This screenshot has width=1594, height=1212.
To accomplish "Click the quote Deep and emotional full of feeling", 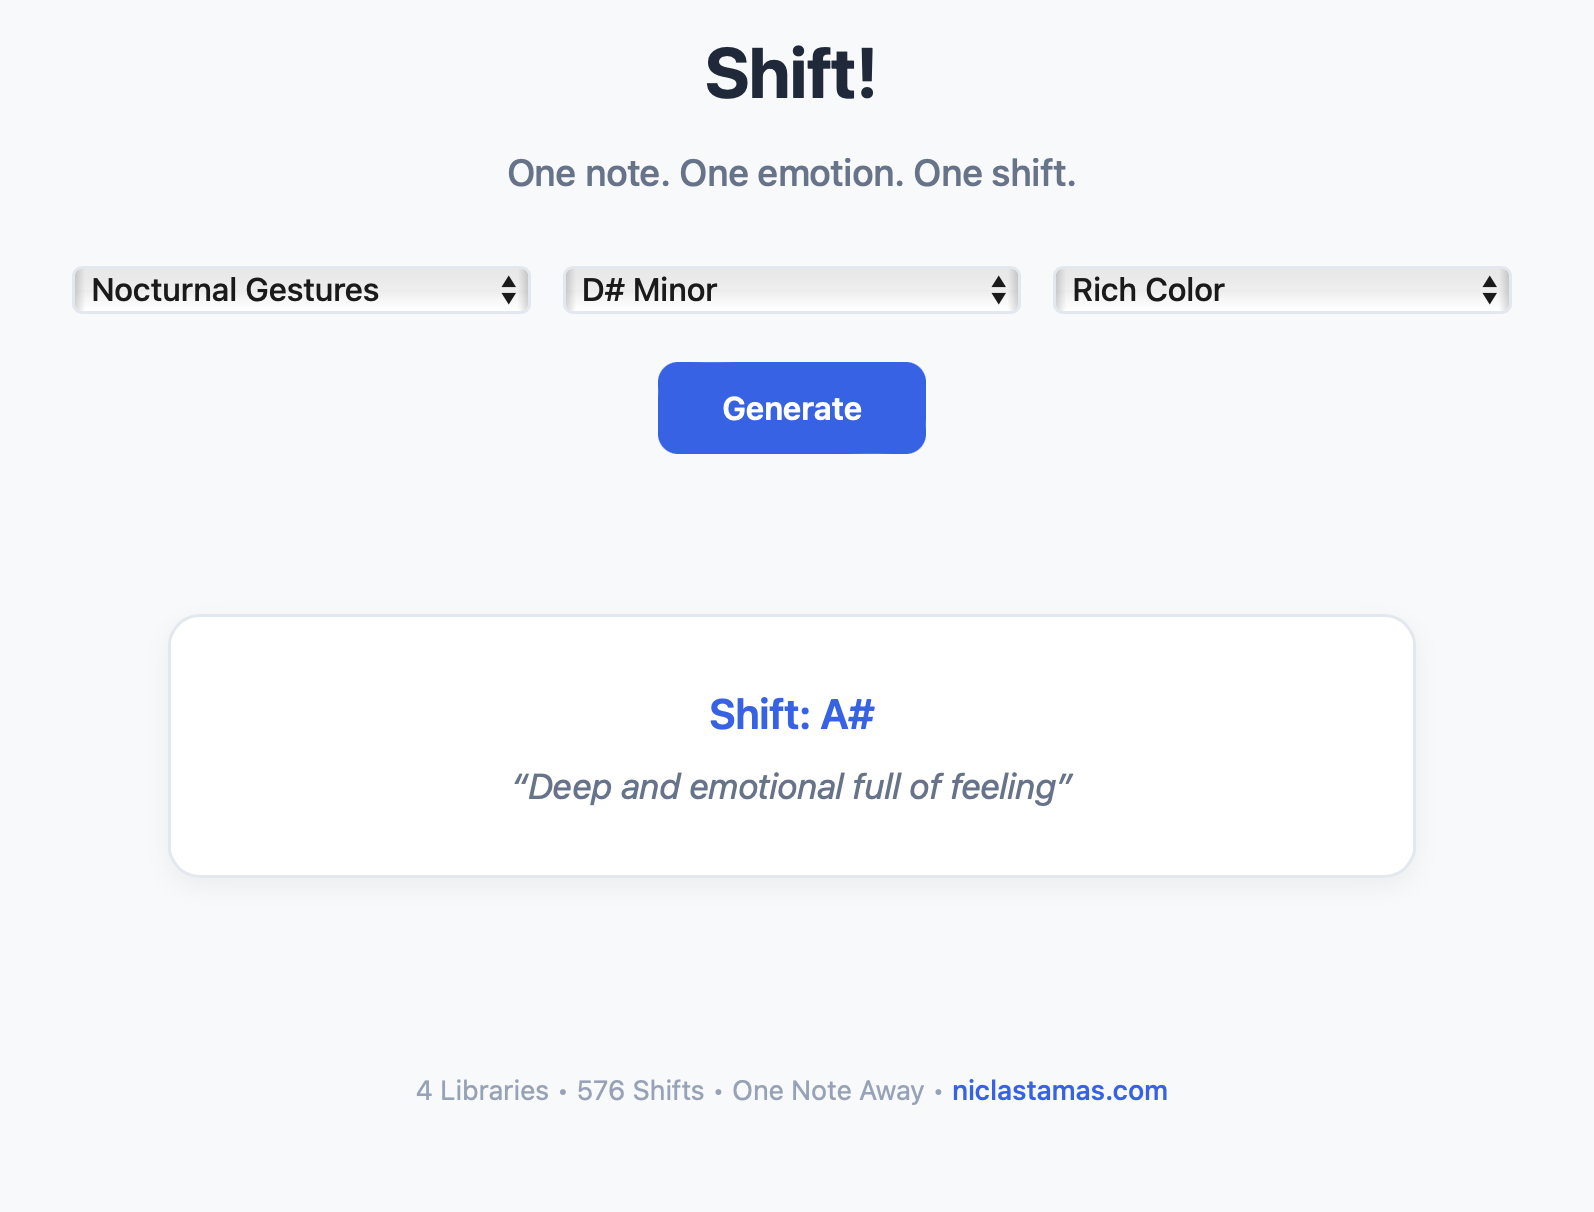I will tap(791, 787).
